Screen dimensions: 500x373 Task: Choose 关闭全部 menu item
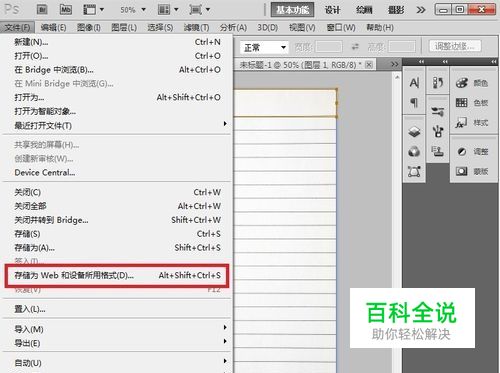point(117,206)
